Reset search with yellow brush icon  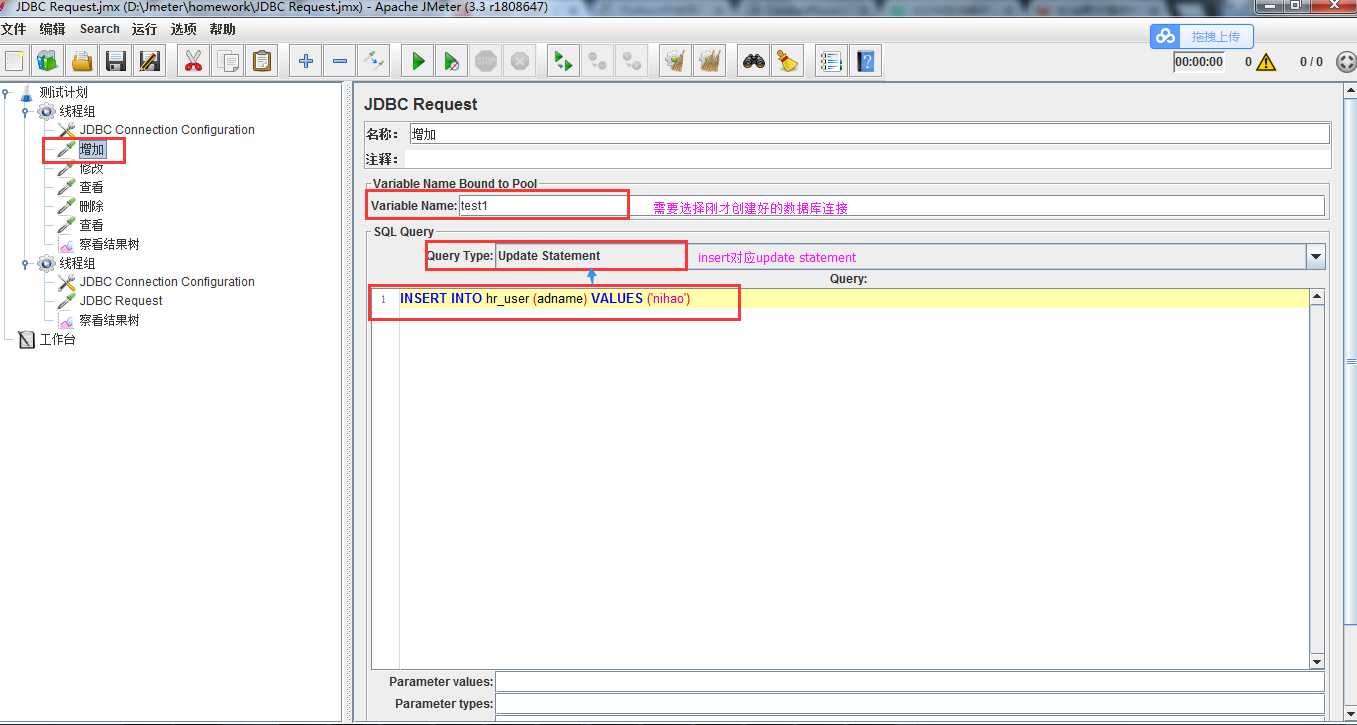tap(788, 61)
